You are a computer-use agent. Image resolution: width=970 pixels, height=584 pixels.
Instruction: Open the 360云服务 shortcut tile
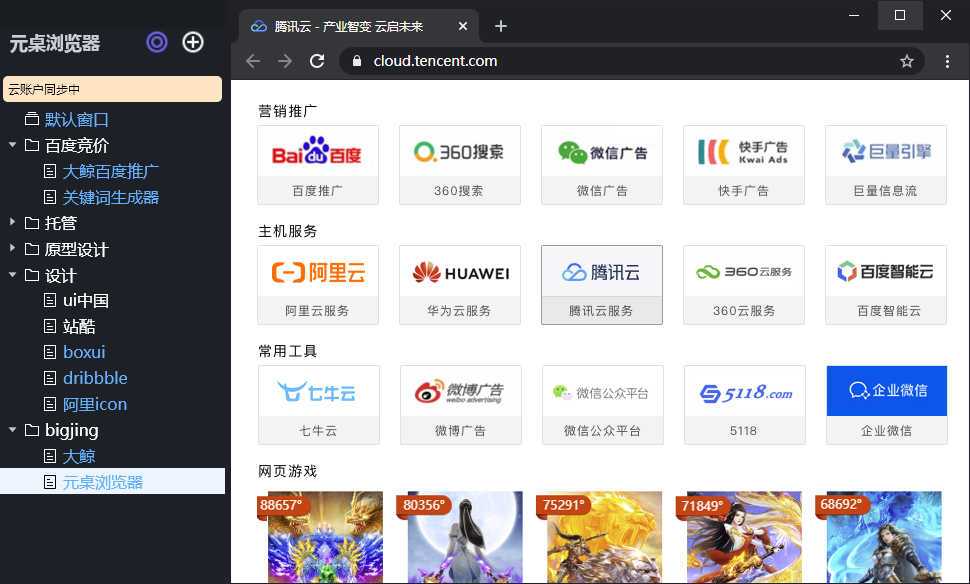(744, 285)
